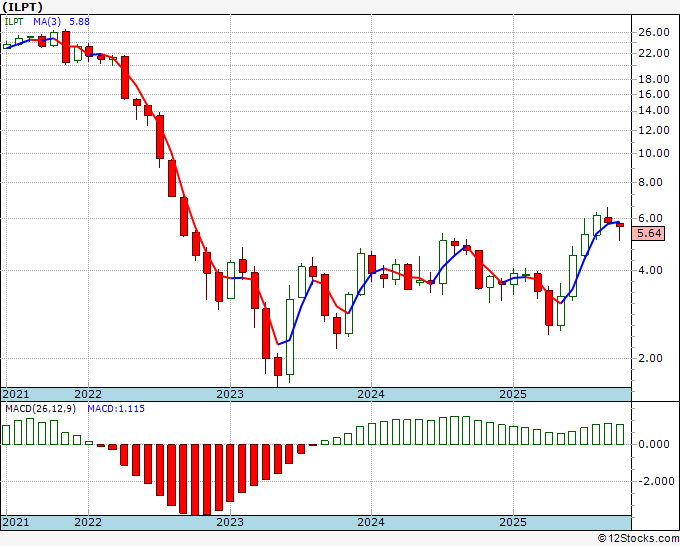Click the 2.00 price axis label
This screenshot has height=546, width=680.
651,358
